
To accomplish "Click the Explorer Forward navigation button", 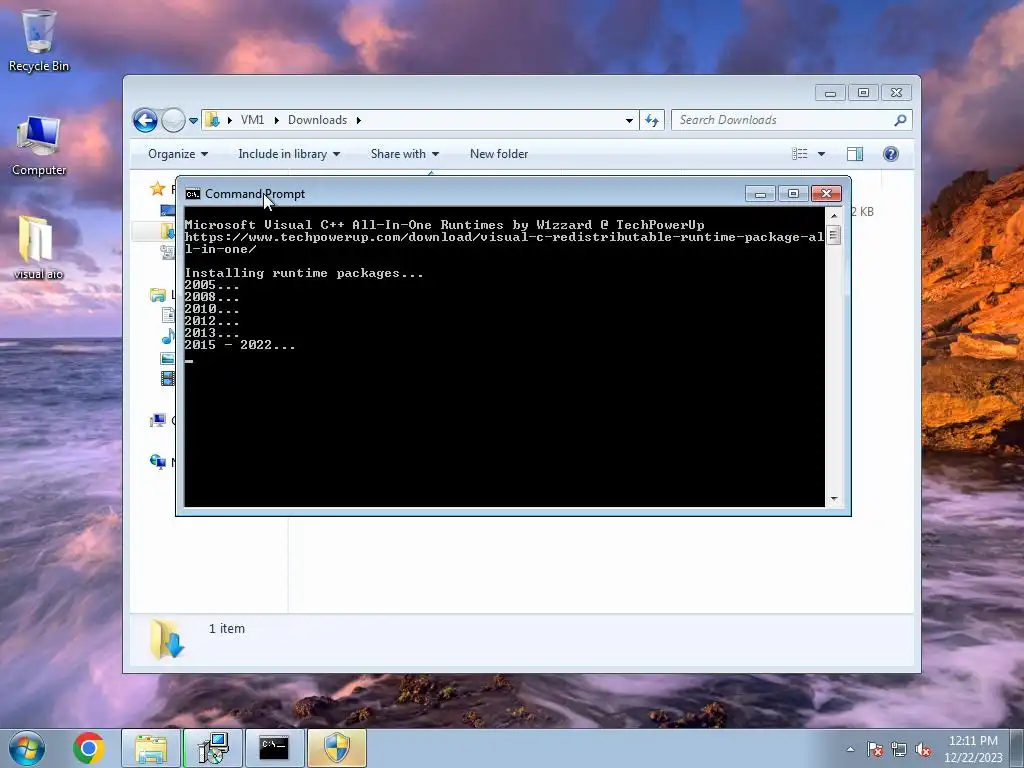I will 173,120.
